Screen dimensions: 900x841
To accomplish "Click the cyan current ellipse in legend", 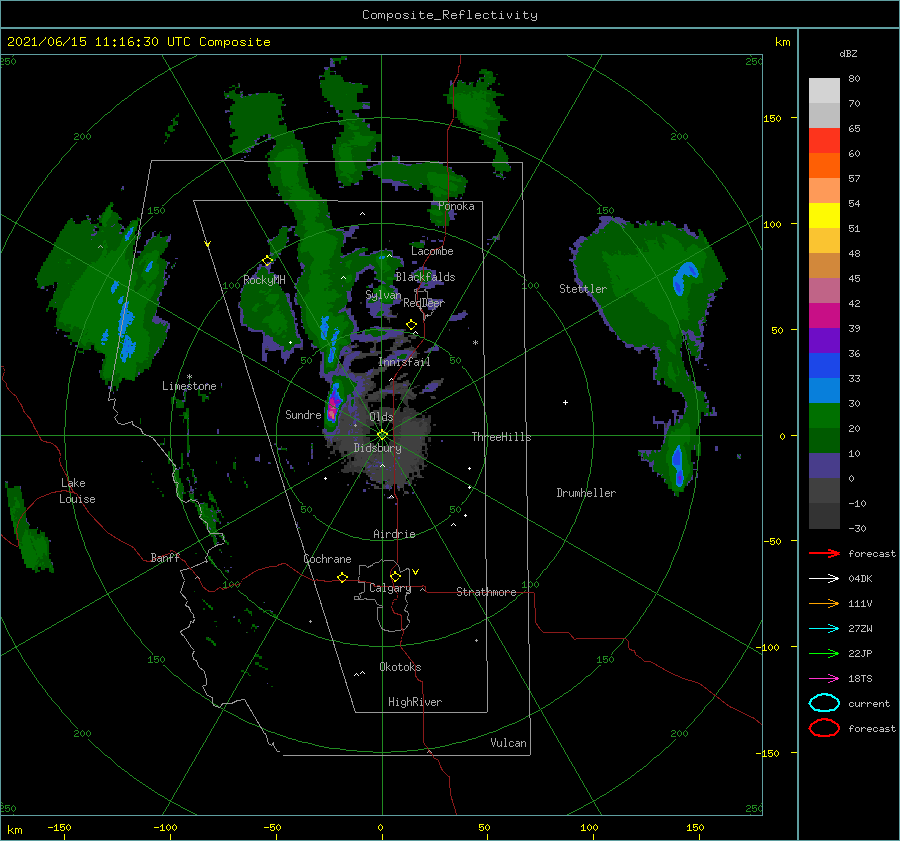I will pos(824,703).
